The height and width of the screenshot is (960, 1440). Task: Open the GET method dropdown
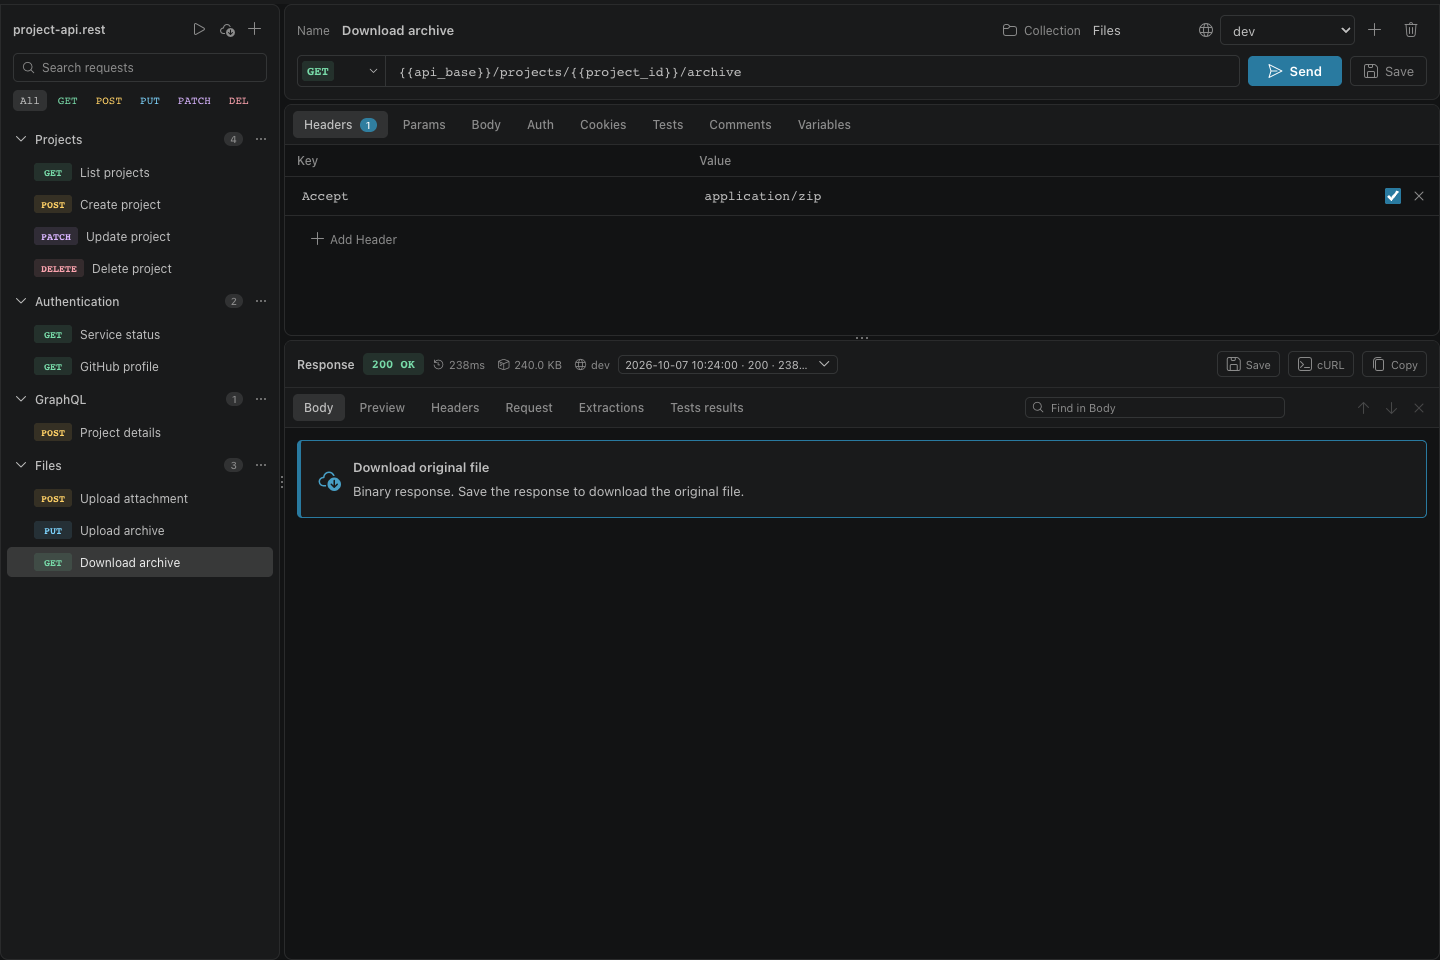point(341,71)
